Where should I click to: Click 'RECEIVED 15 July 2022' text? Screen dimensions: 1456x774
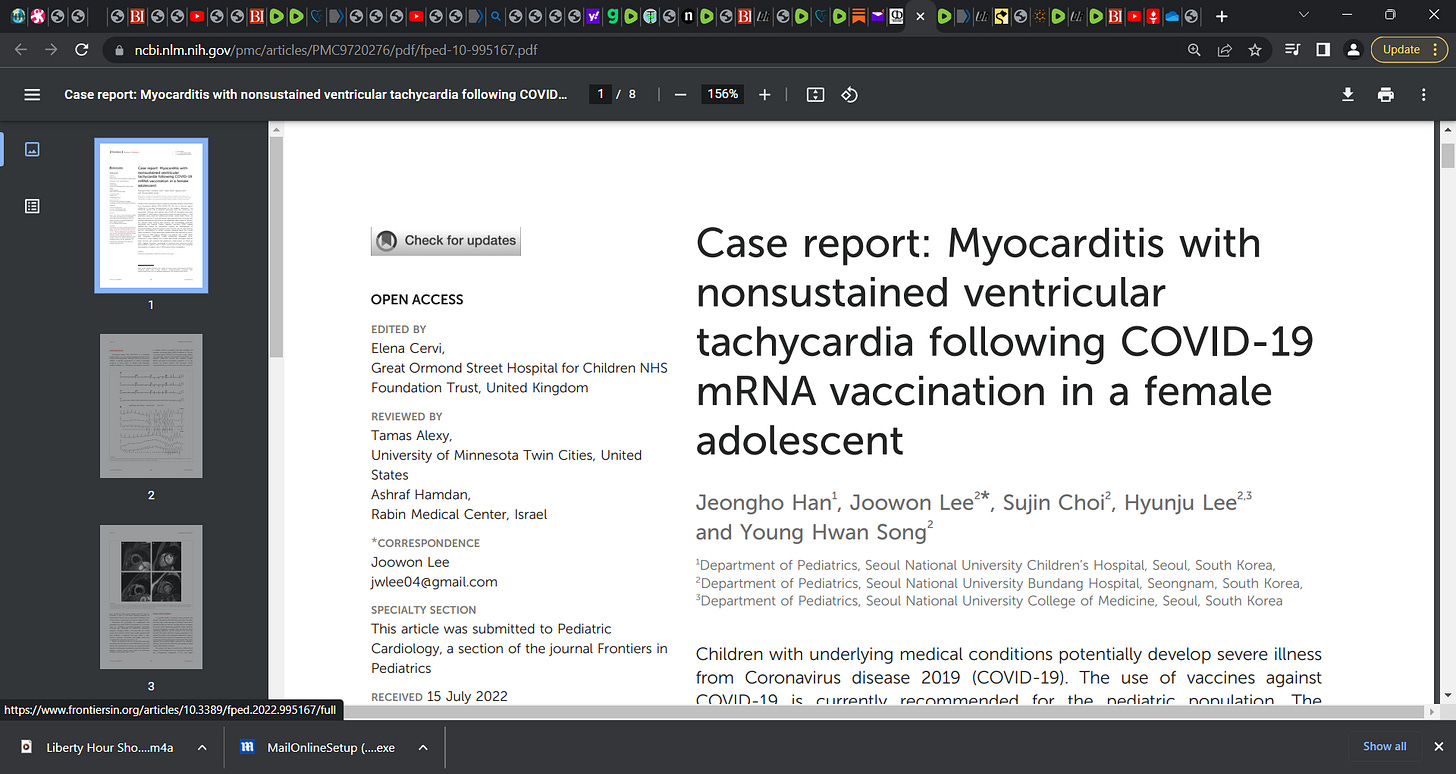439,696
